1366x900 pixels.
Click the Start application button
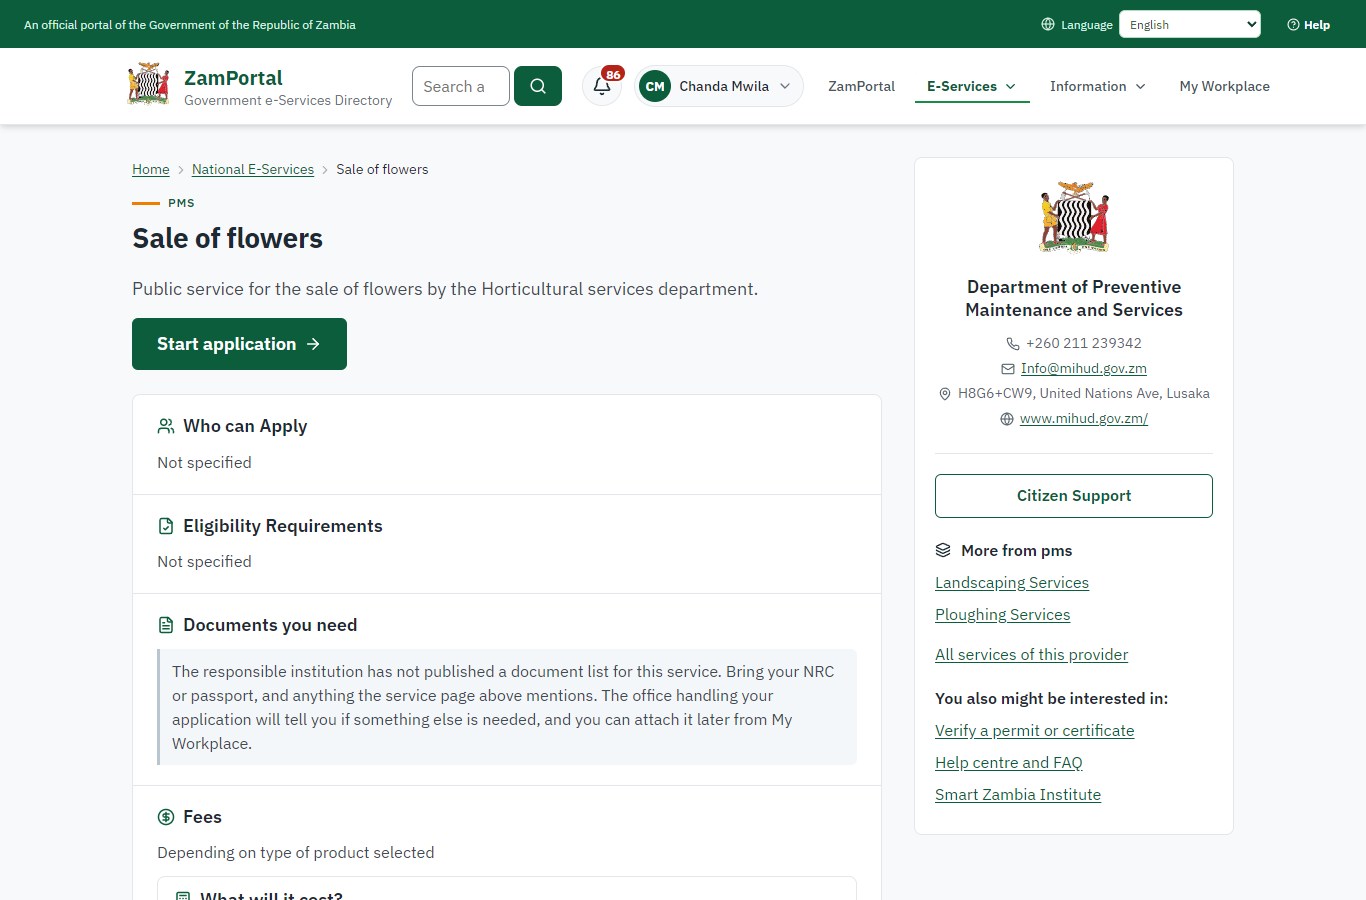pyautogui.click(x=239, y=344)
